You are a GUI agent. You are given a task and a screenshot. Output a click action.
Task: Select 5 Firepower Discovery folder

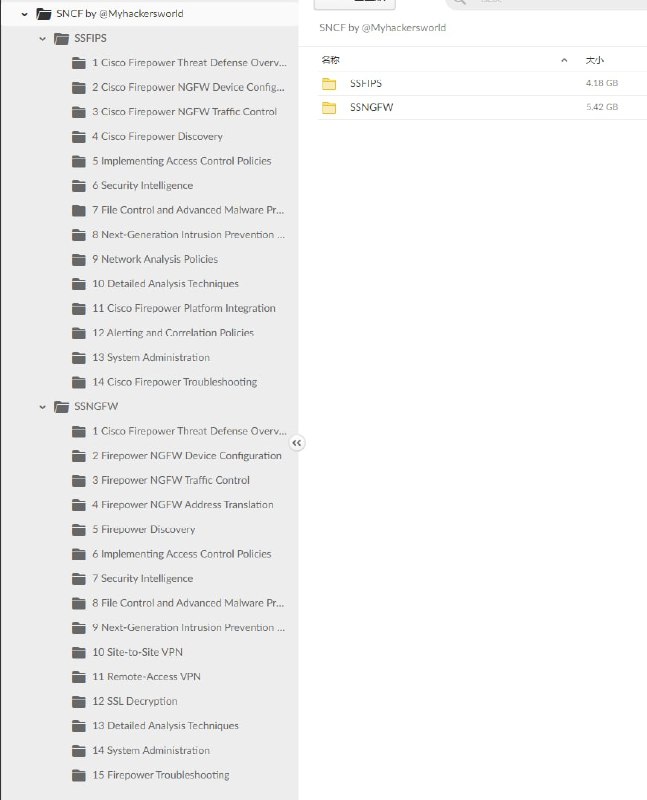click(x=143, y=529)
